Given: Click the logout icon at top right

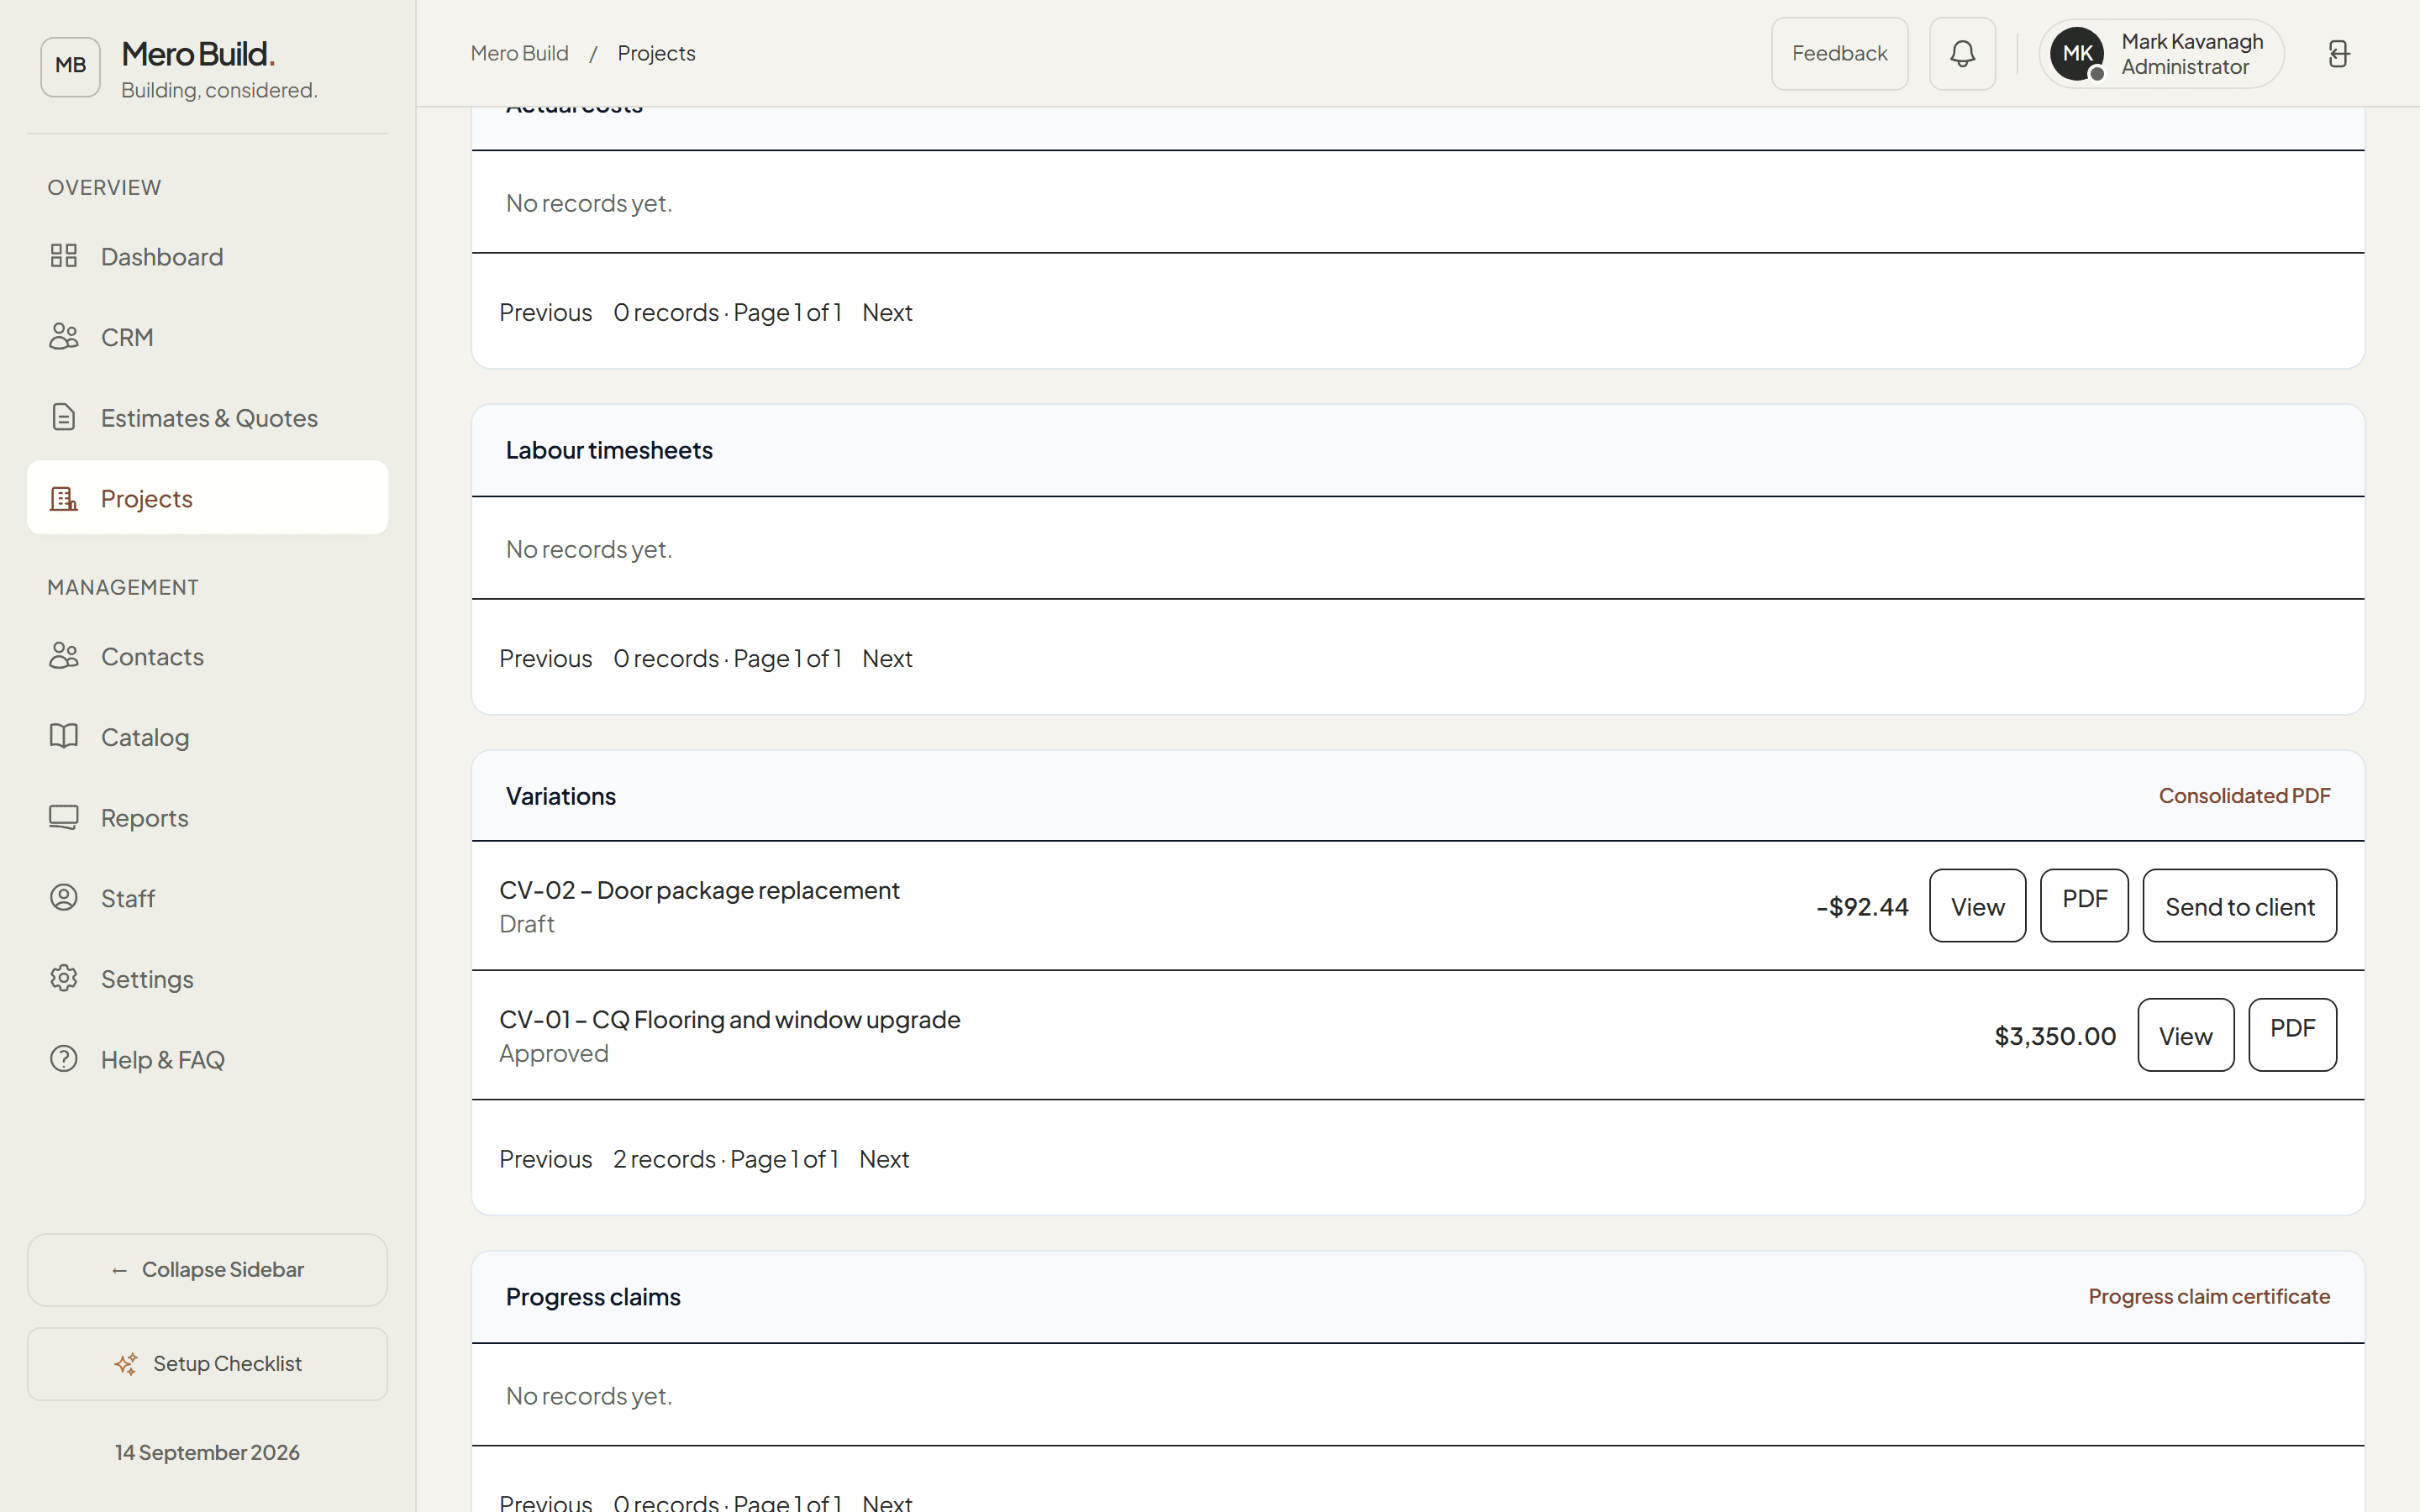Looking at the screenshot, I should tap(2338, 54).
